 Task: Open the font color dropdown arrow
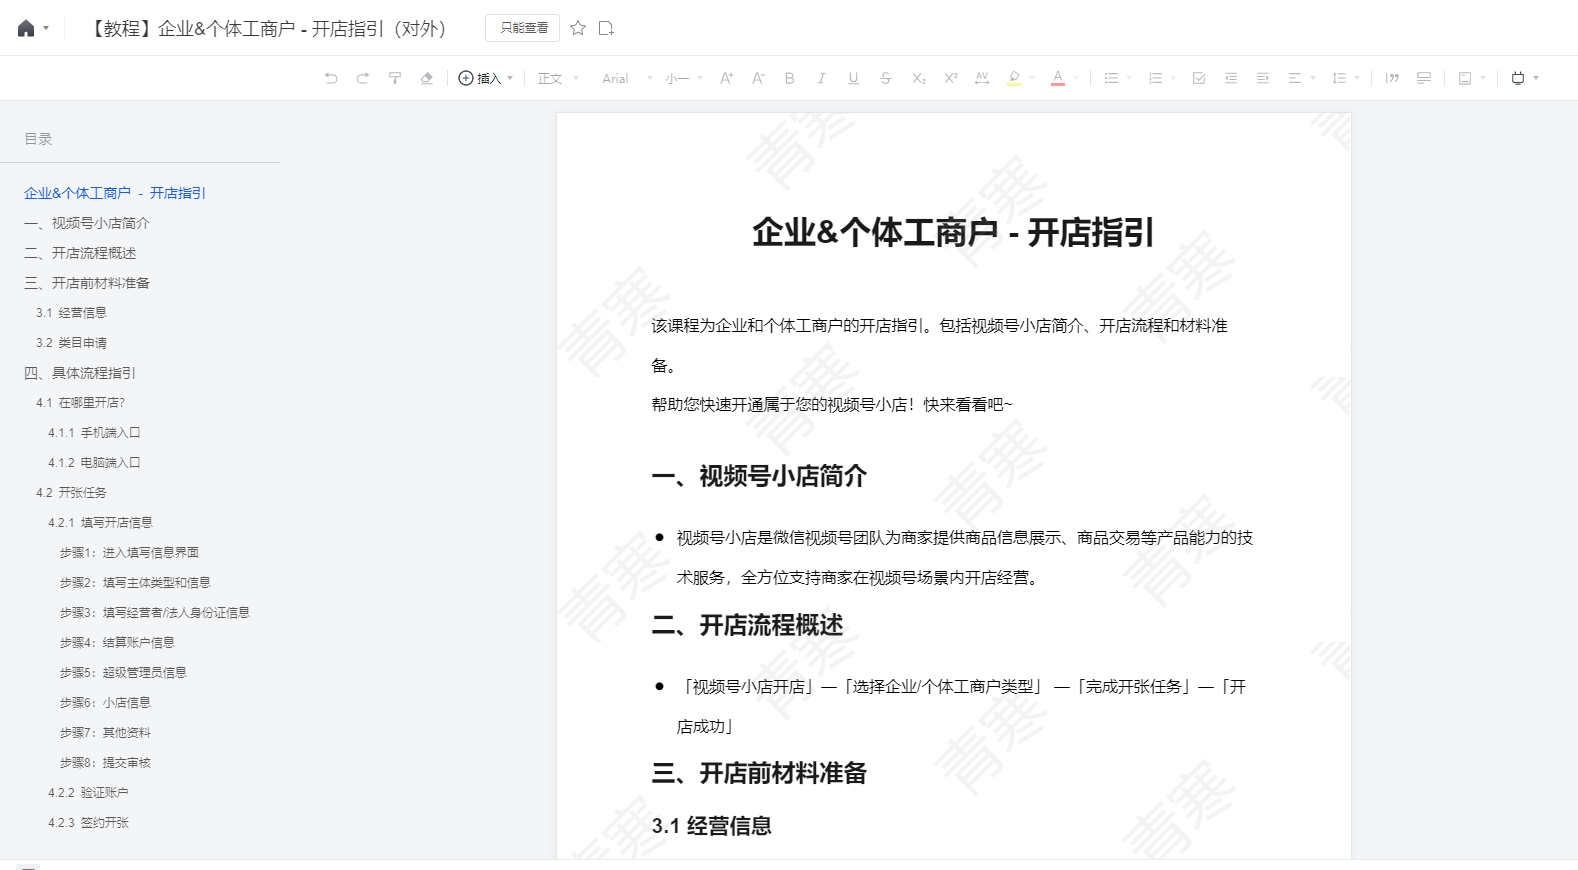1076,78
